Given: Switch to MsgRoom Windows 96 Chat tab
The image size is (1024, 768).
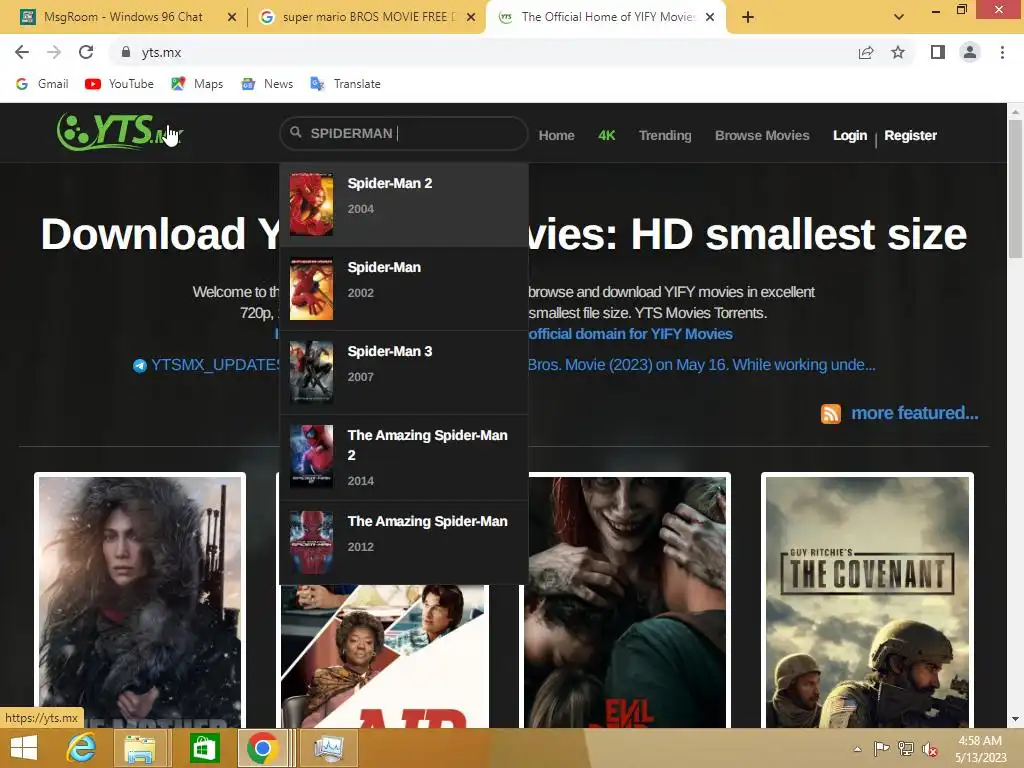Looking at the screenshot, I should pyautogui.click(x=123, y=17).
